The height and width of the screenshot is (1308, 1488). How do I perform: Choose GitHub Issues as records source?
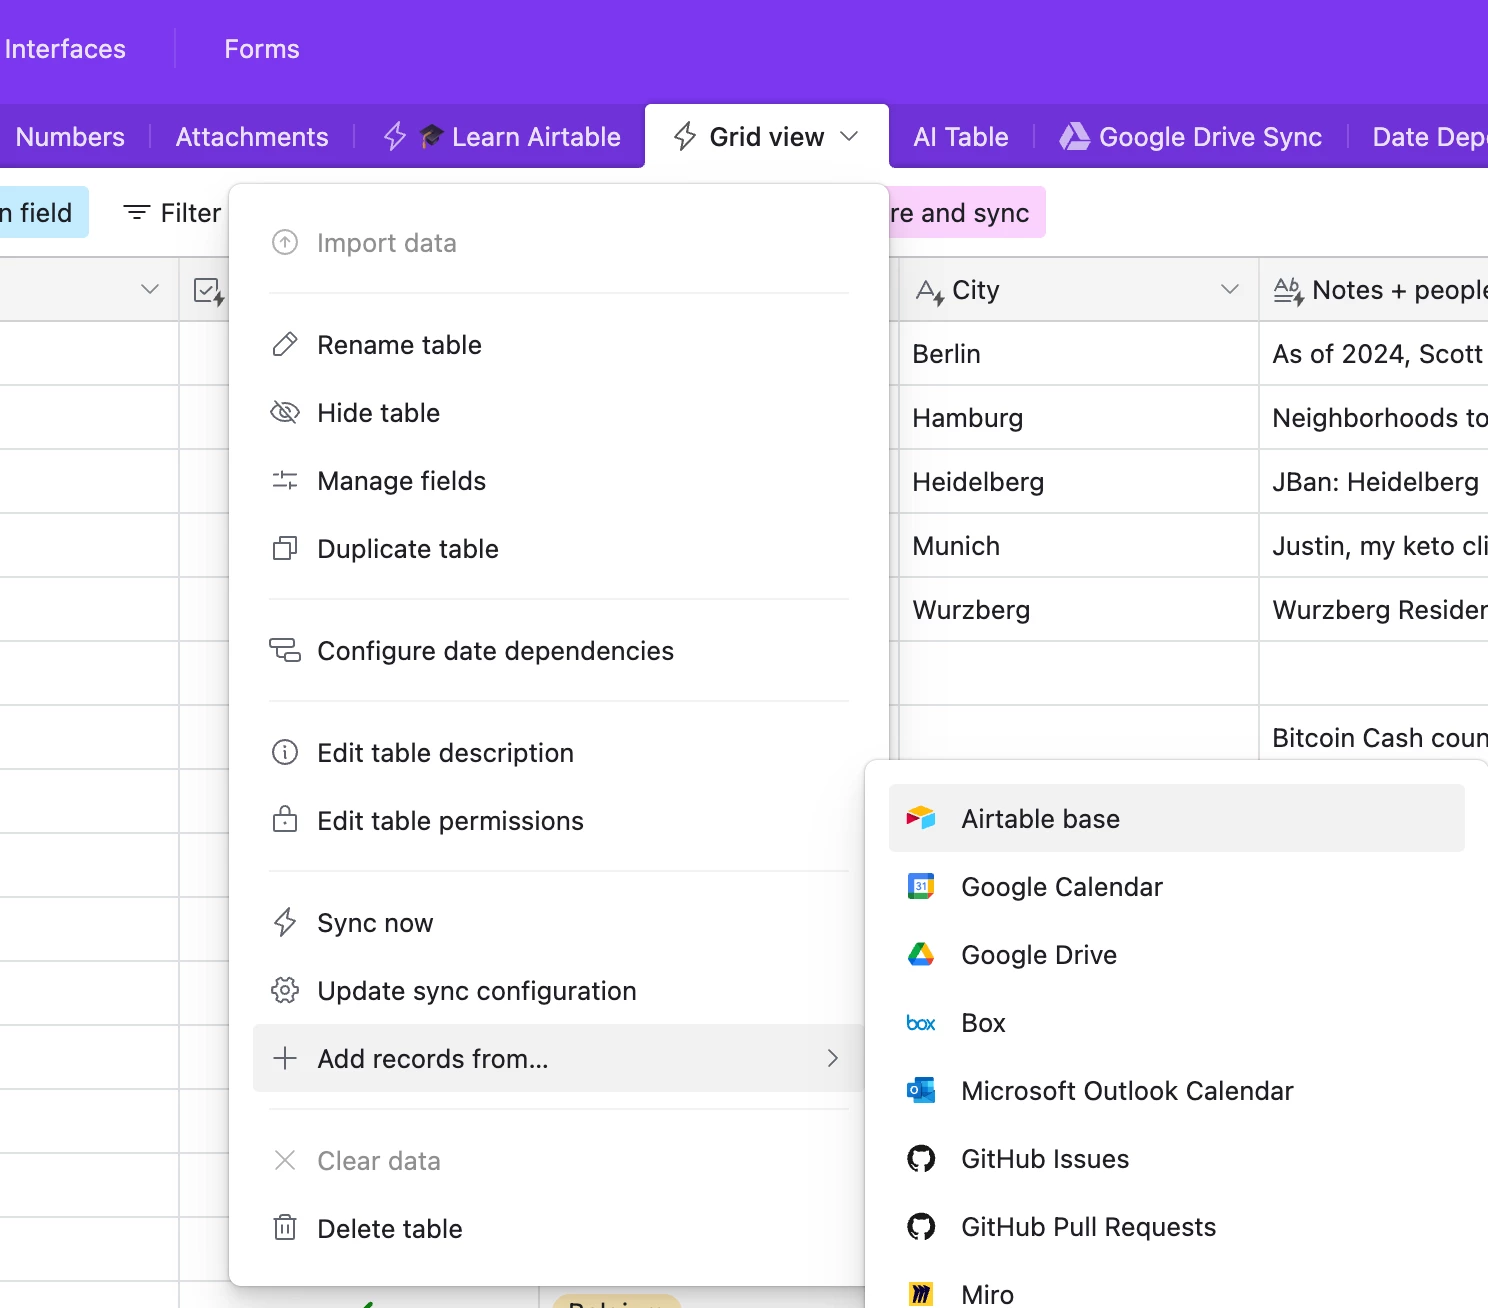pyautogui.click(x=1177, y=1158)
